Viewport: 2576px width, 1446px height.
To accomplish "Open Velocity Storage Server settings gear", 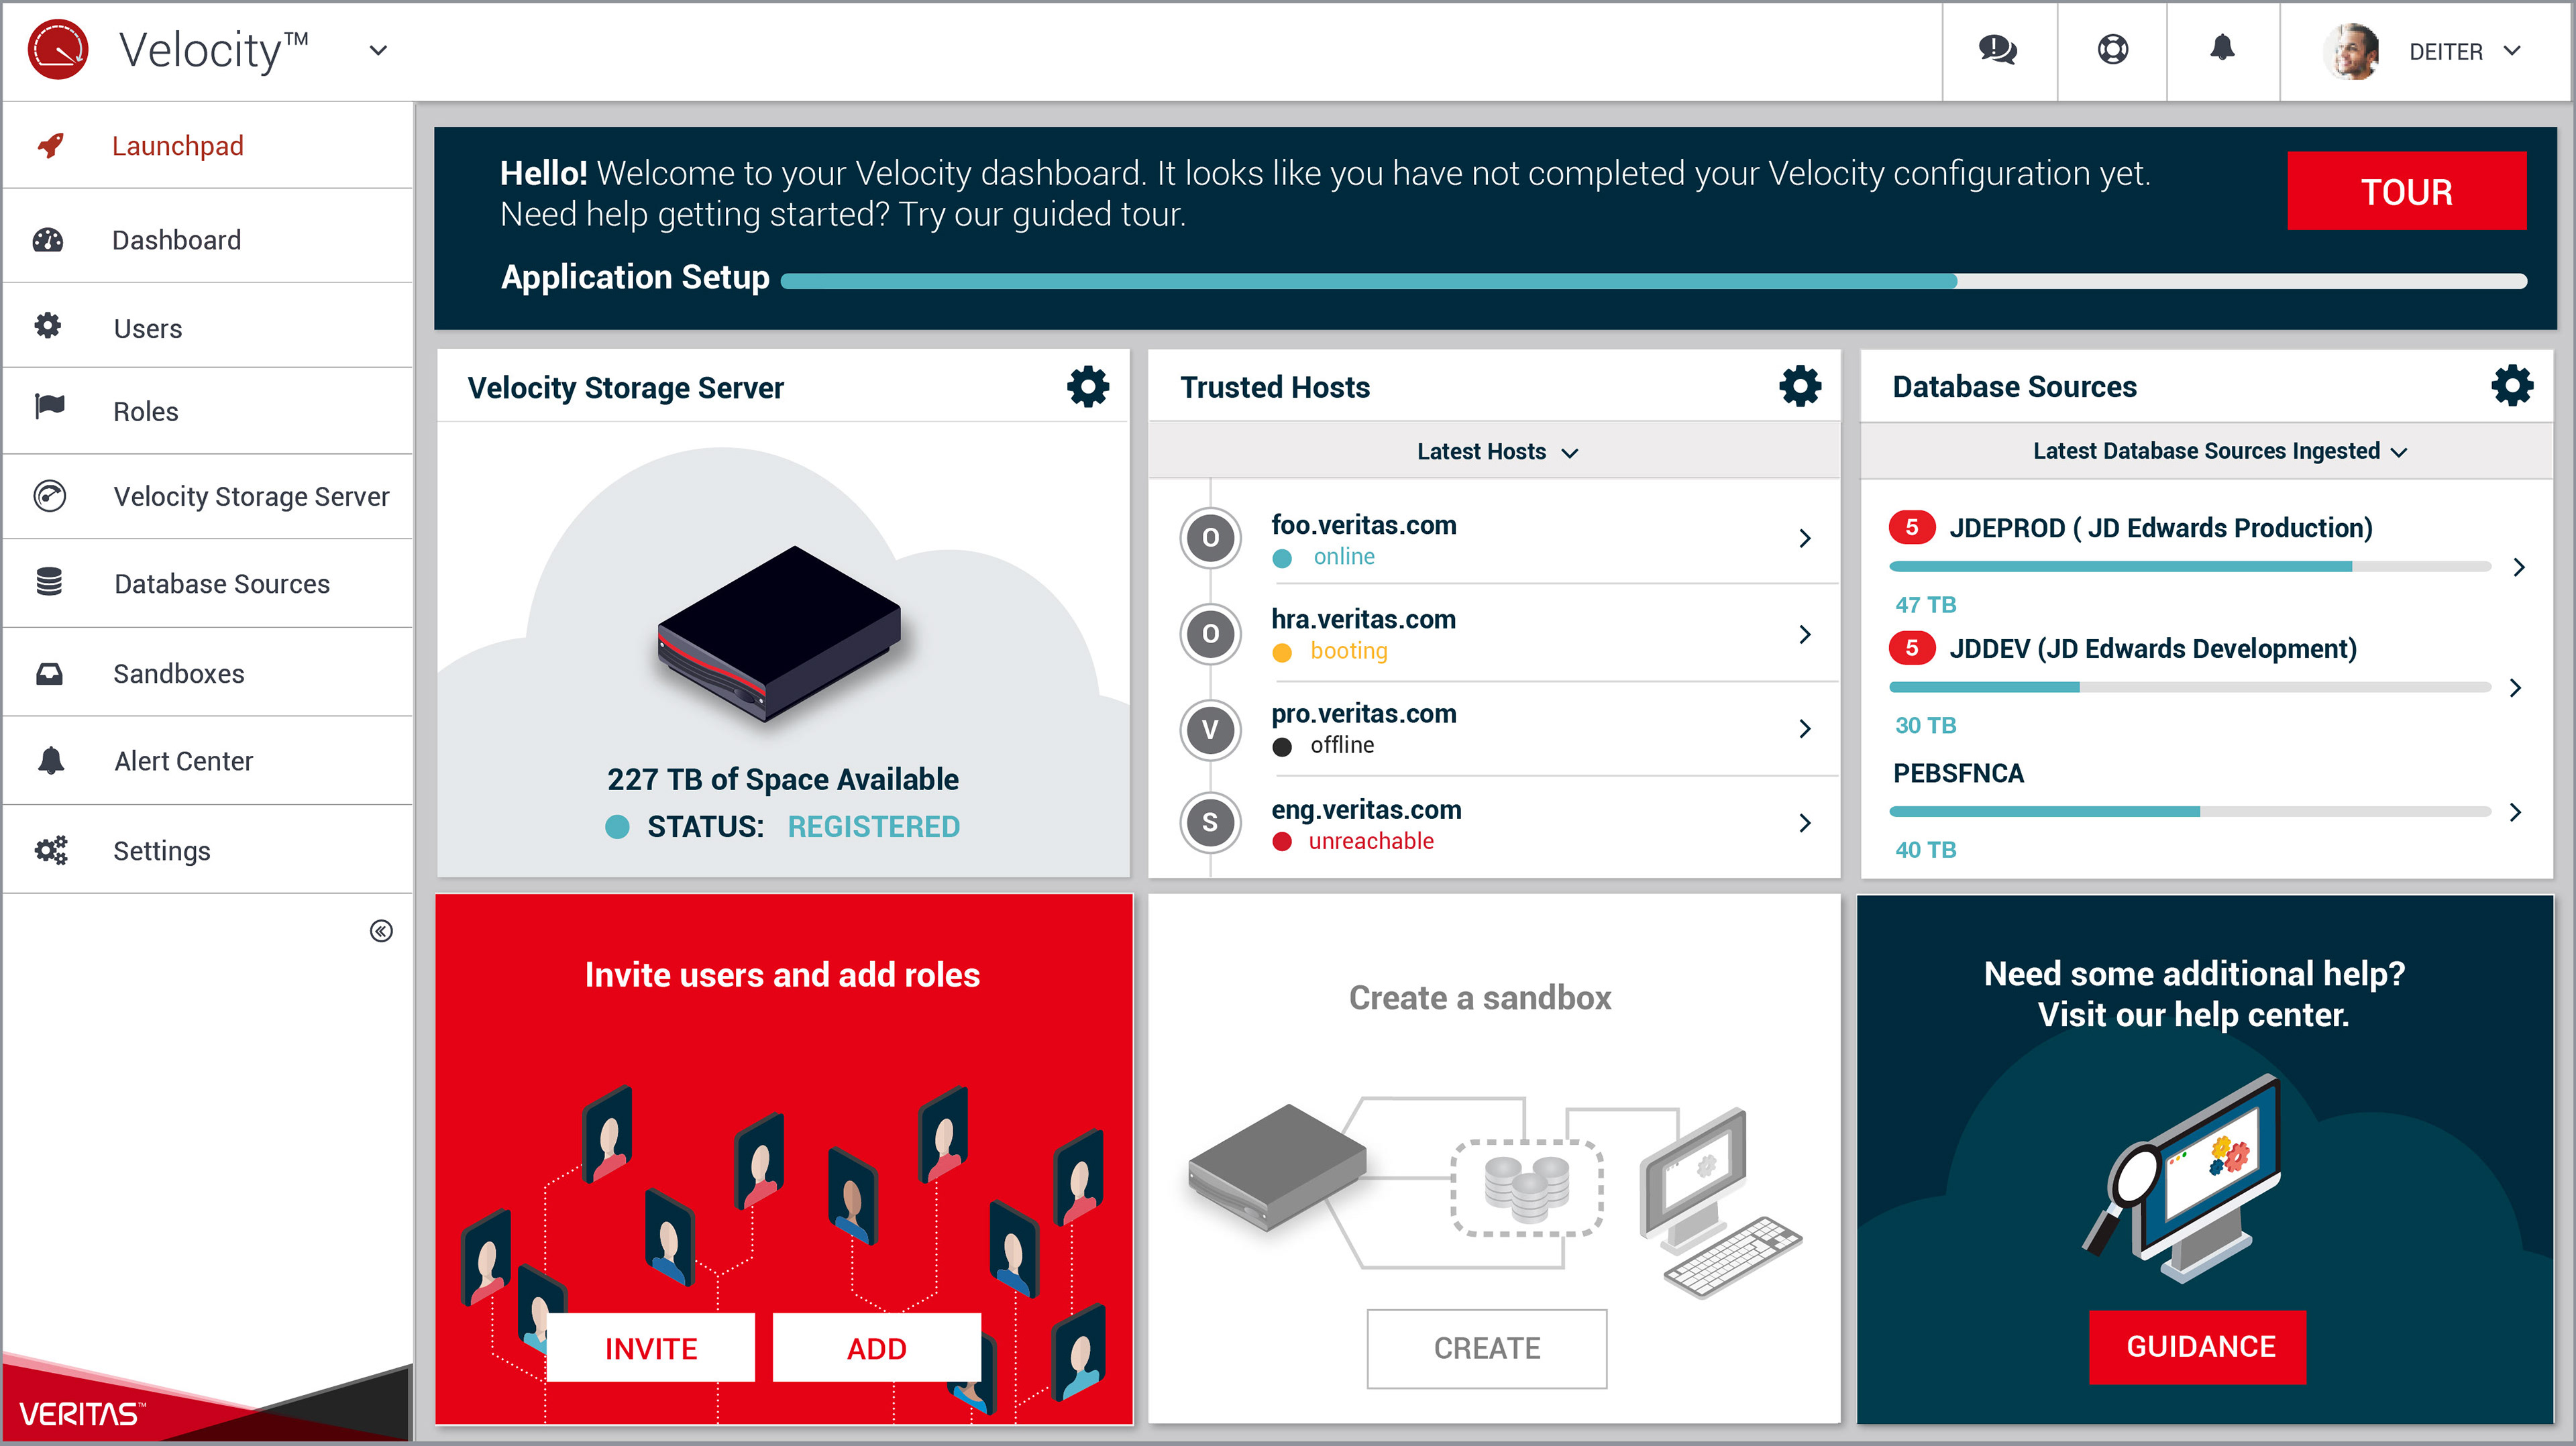I will coord(1087,386).
